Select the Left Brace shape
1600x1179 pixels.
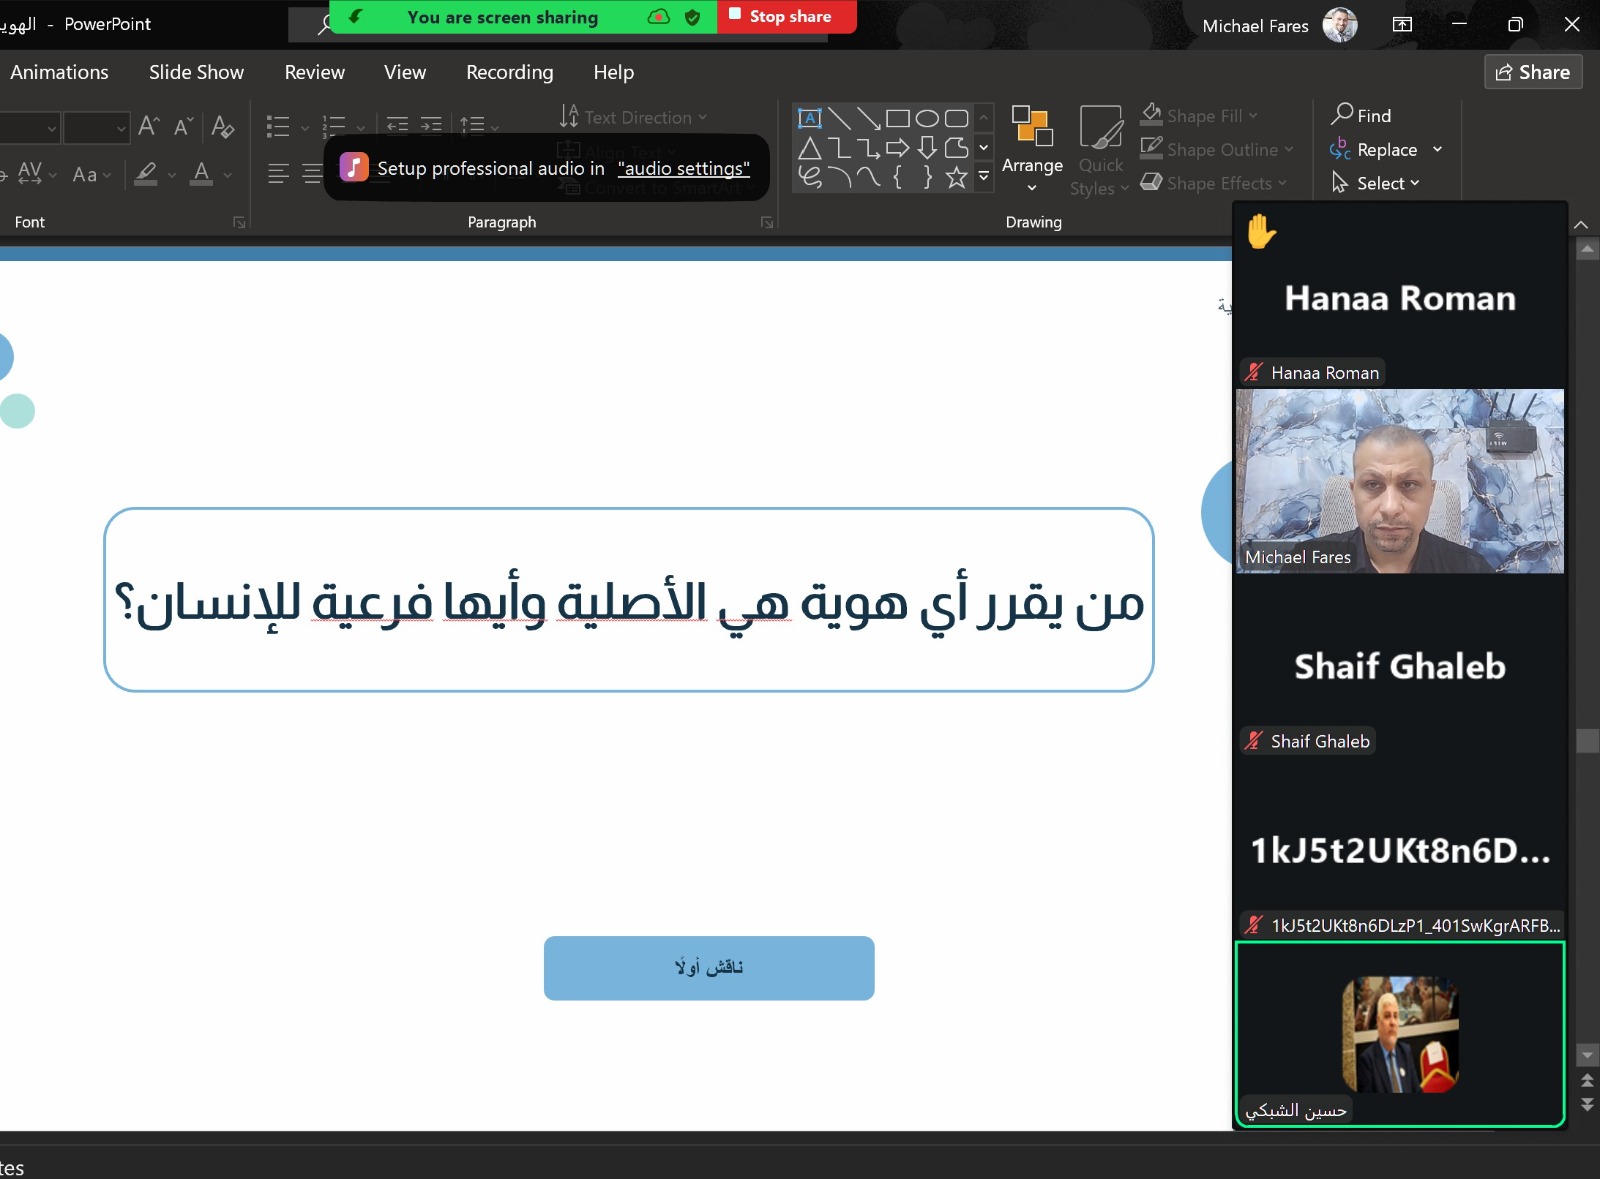(x=897, y=177)
